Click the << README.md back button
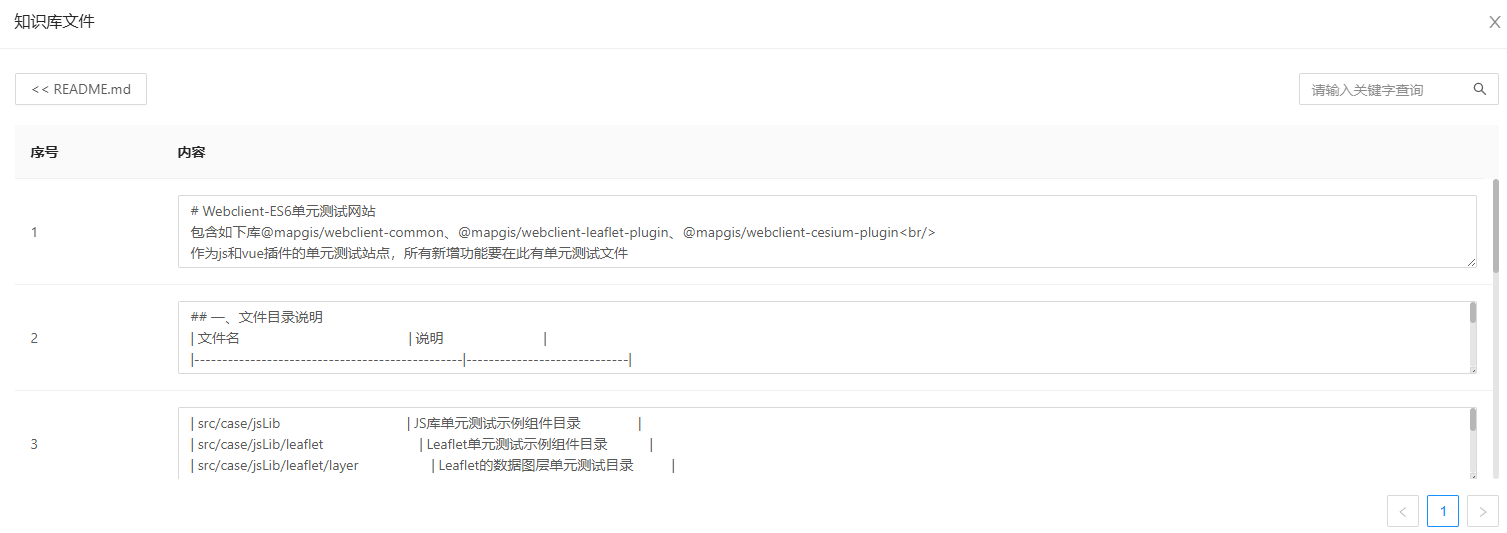 coord(81,89)
